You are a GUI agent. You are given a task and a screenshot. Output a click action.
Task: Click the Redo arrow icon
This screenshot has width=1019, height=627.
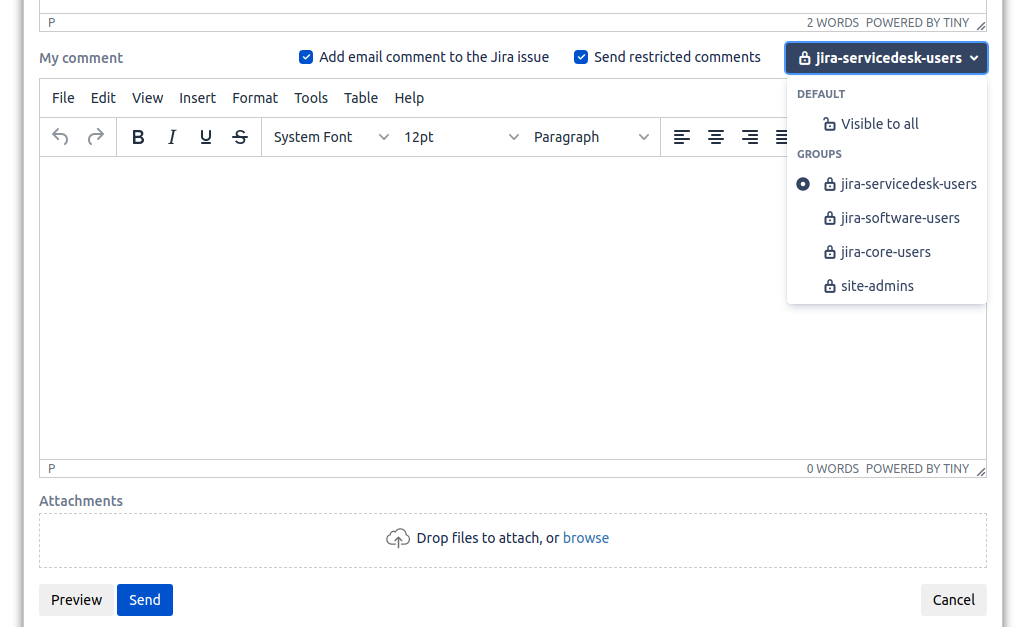[x=95, y=137]
